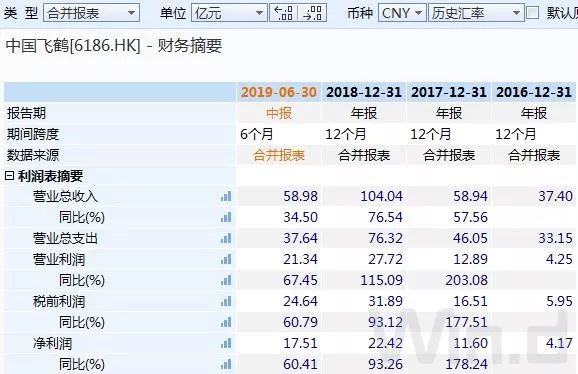Image resolution: width=578 pixels, height=374 pixels.
Task: Select net profit growth 178.24
Action: pyautogui.click(x=466, y=364)
